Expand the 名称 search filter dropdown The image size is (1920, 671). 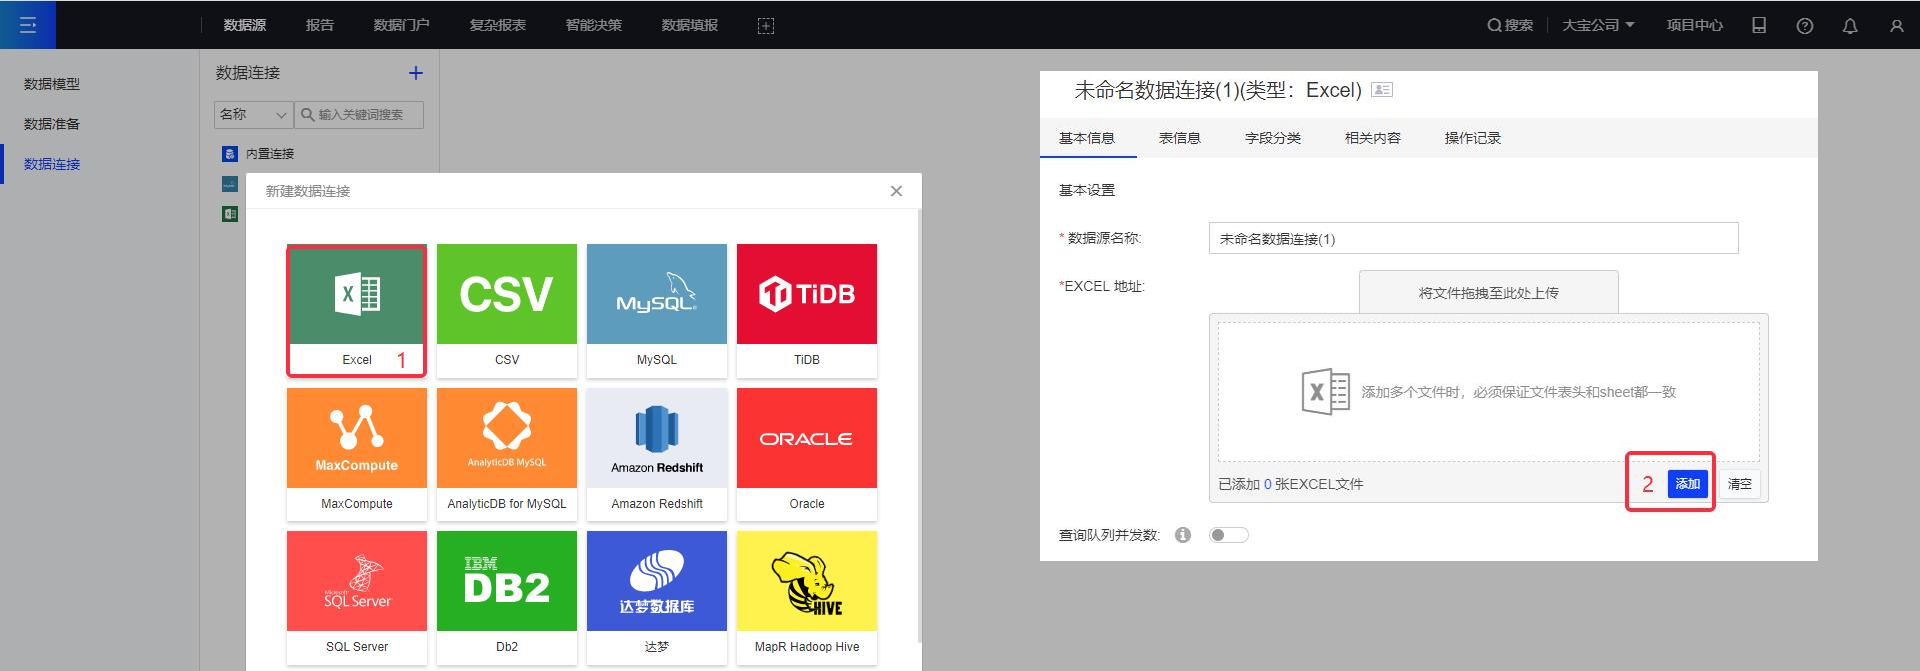(253, 115)
